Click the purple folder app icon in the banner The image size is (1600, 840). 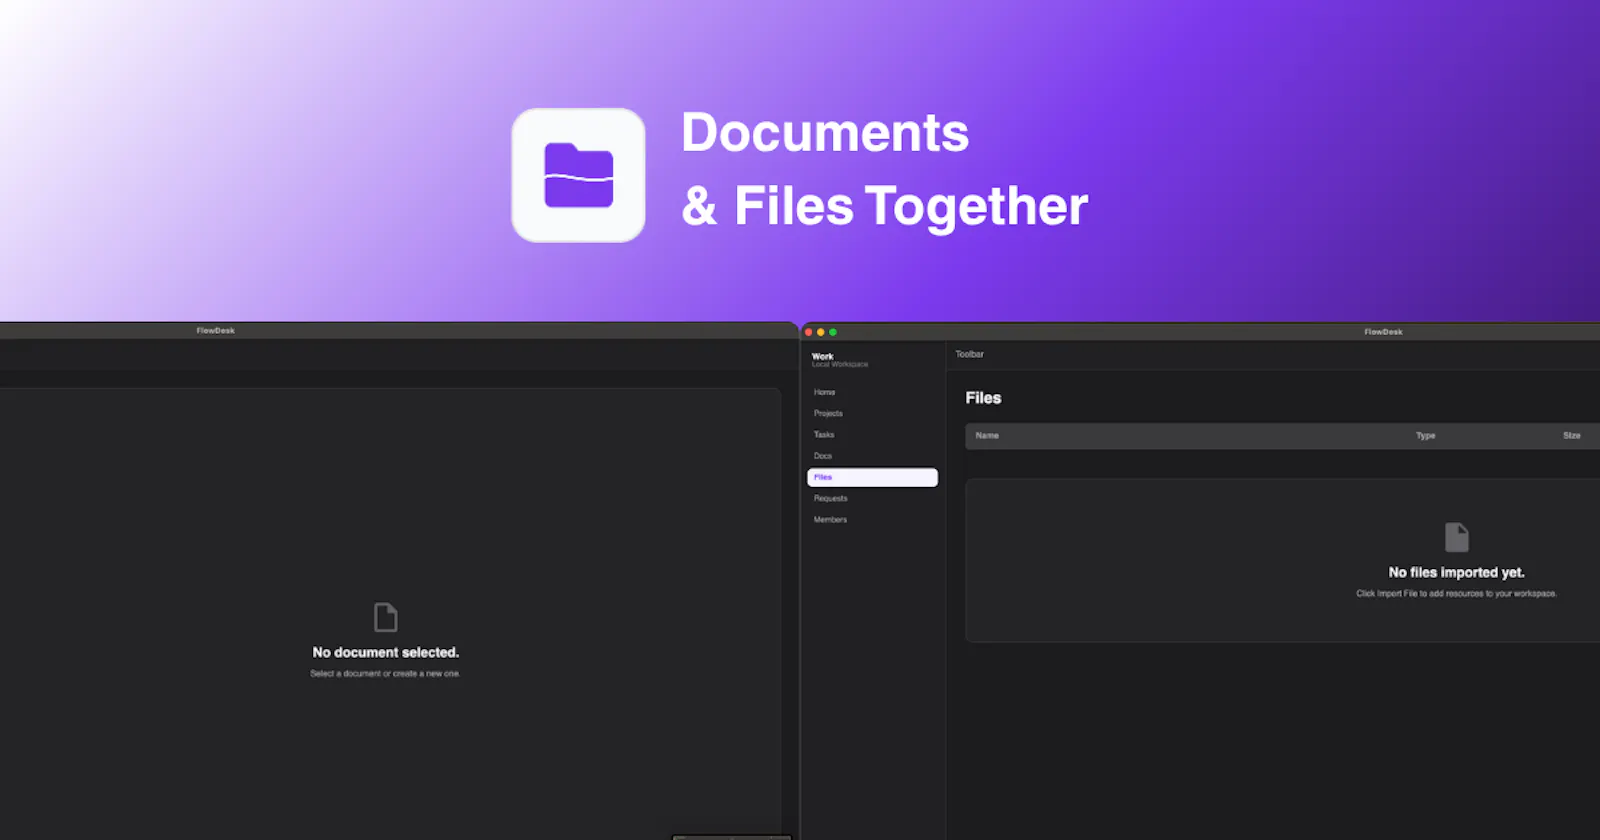[578, 175]
